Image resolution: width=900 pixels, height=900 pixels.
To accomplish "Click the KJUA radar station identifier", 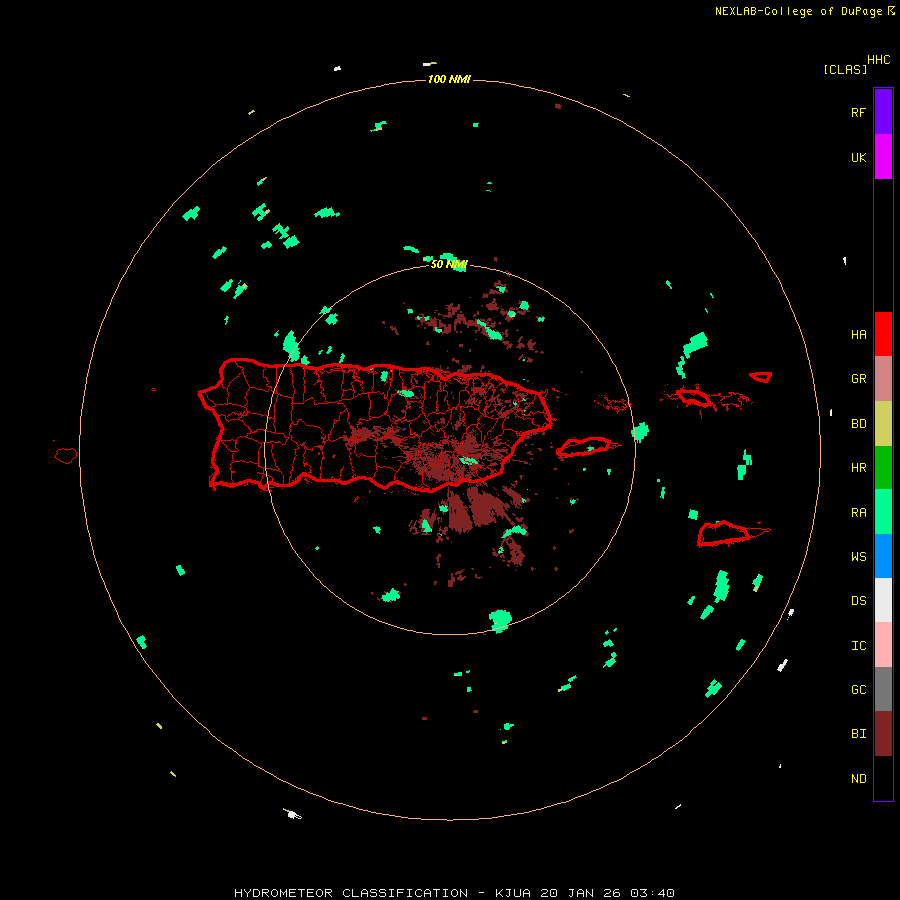I will (513, 893).
